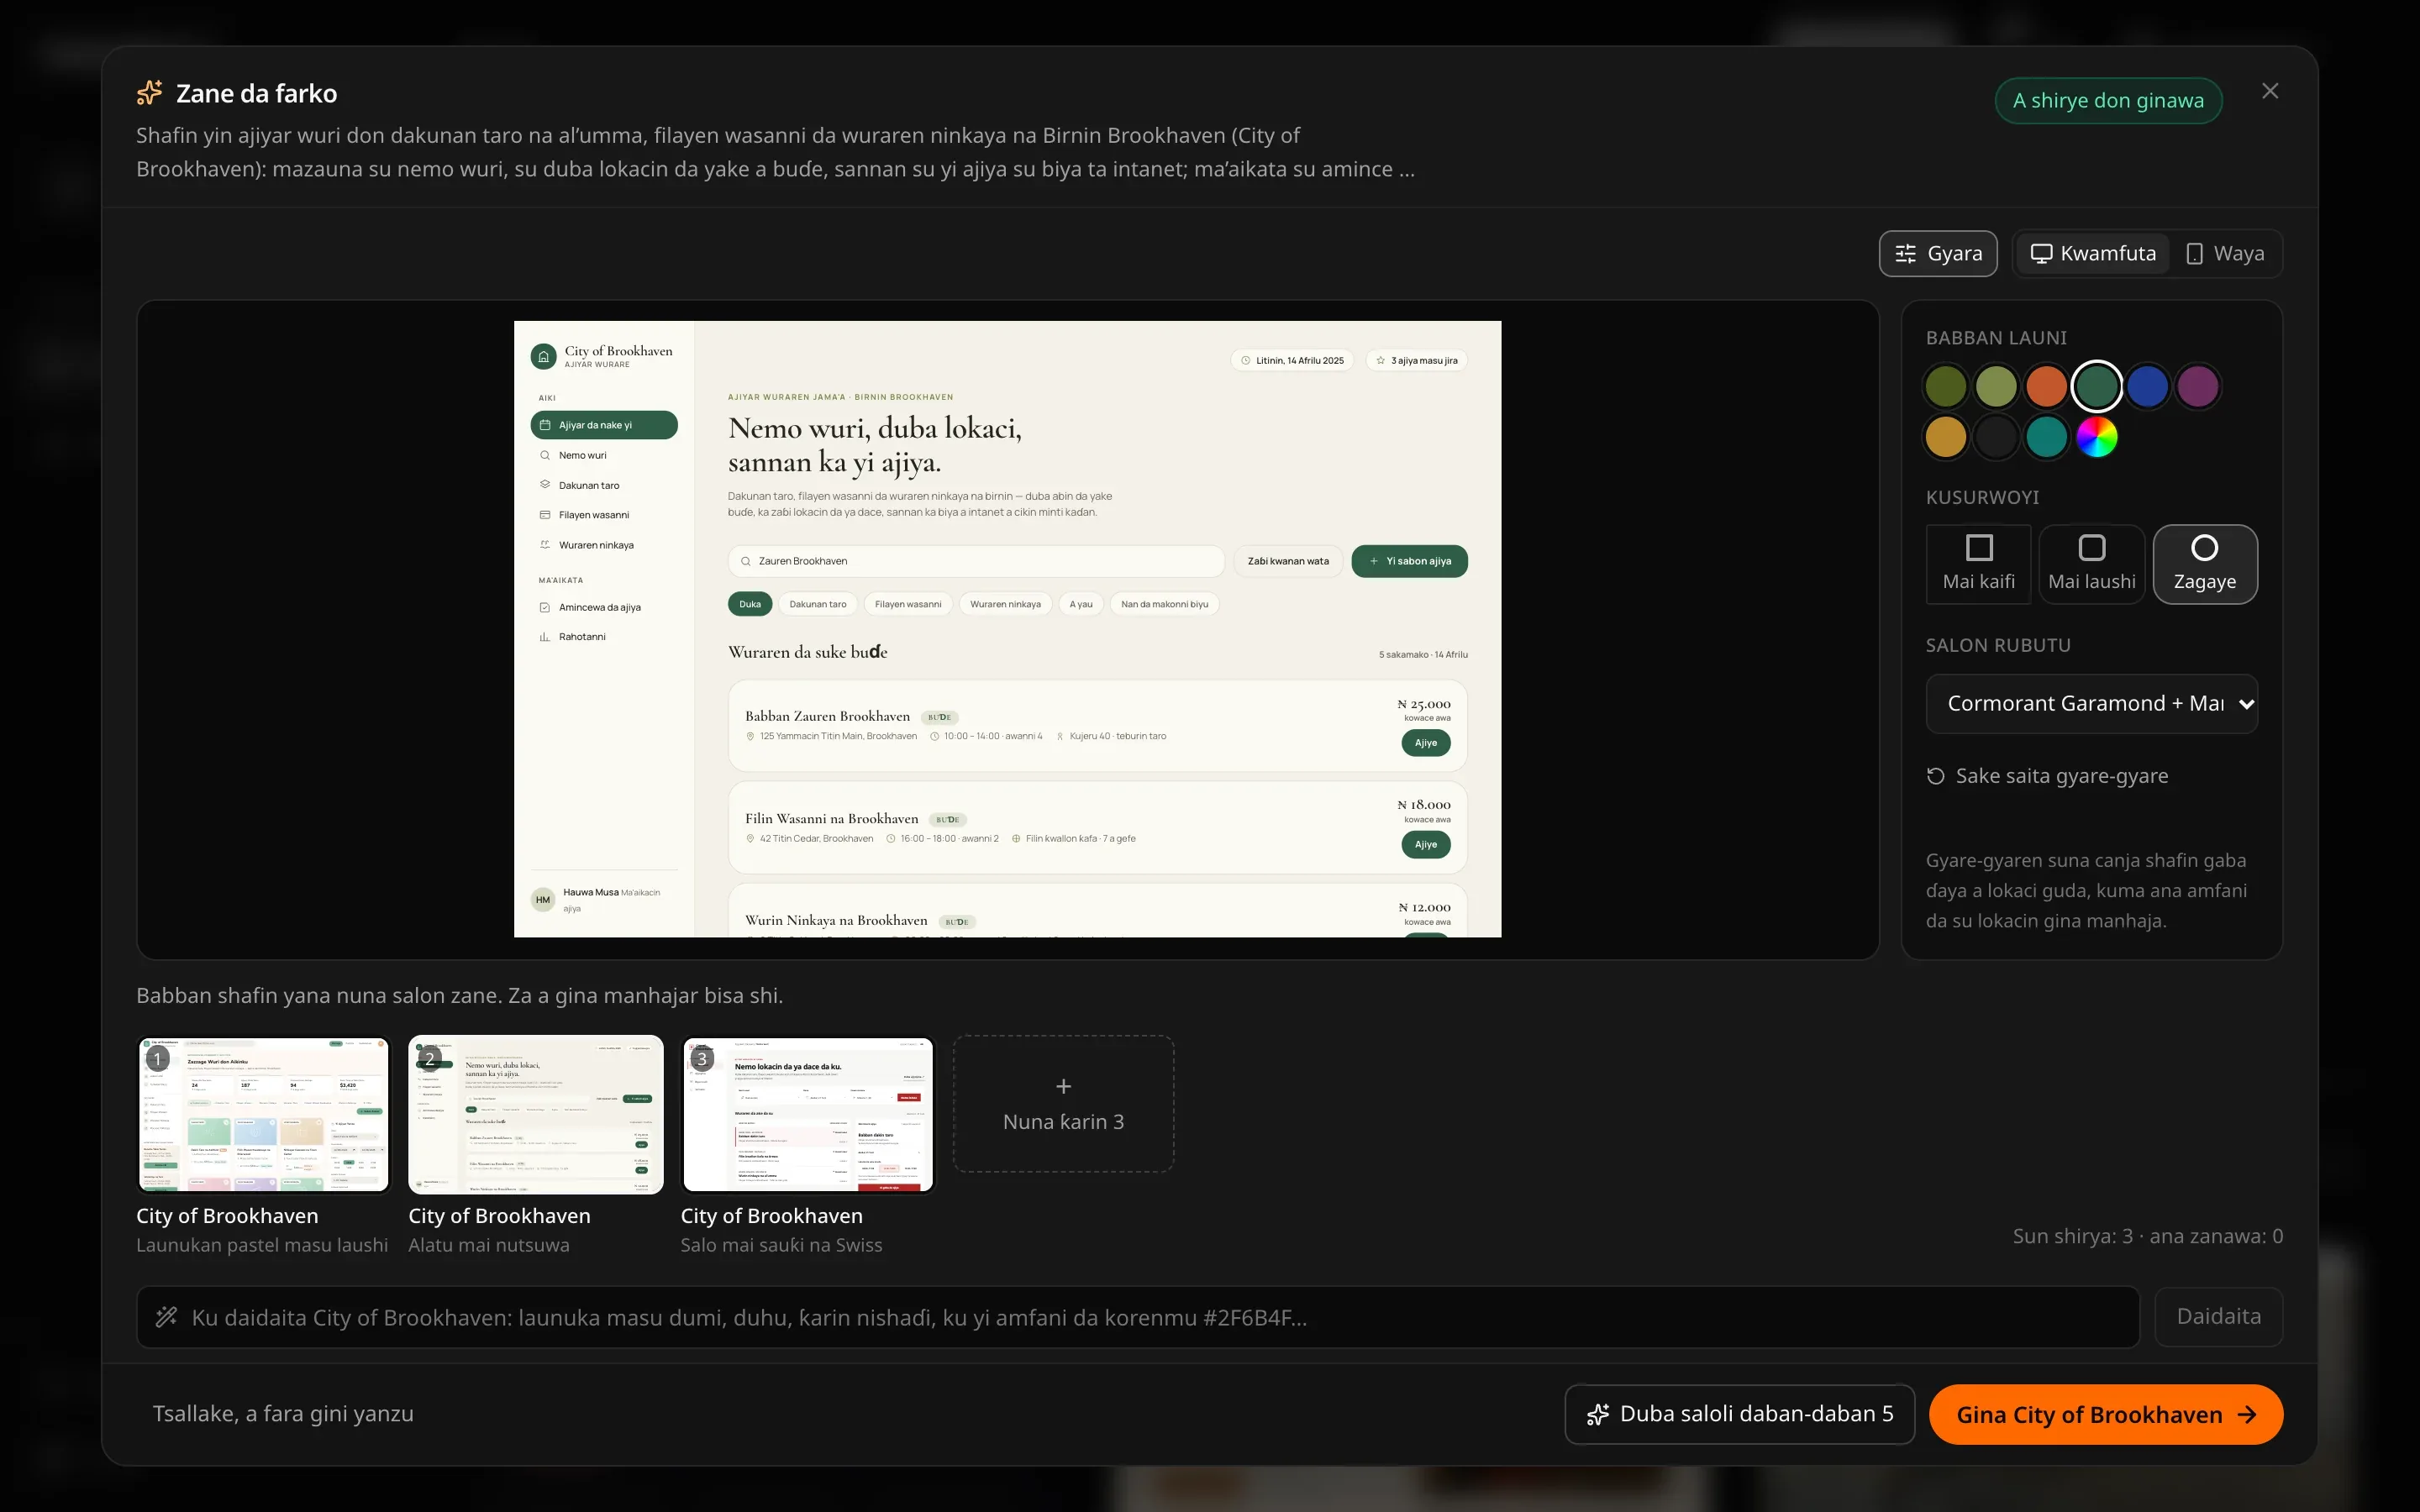Screen dimensions: 2420x1512
Task: Click the Daidaita button
Action: (x=2218, y=1317)
